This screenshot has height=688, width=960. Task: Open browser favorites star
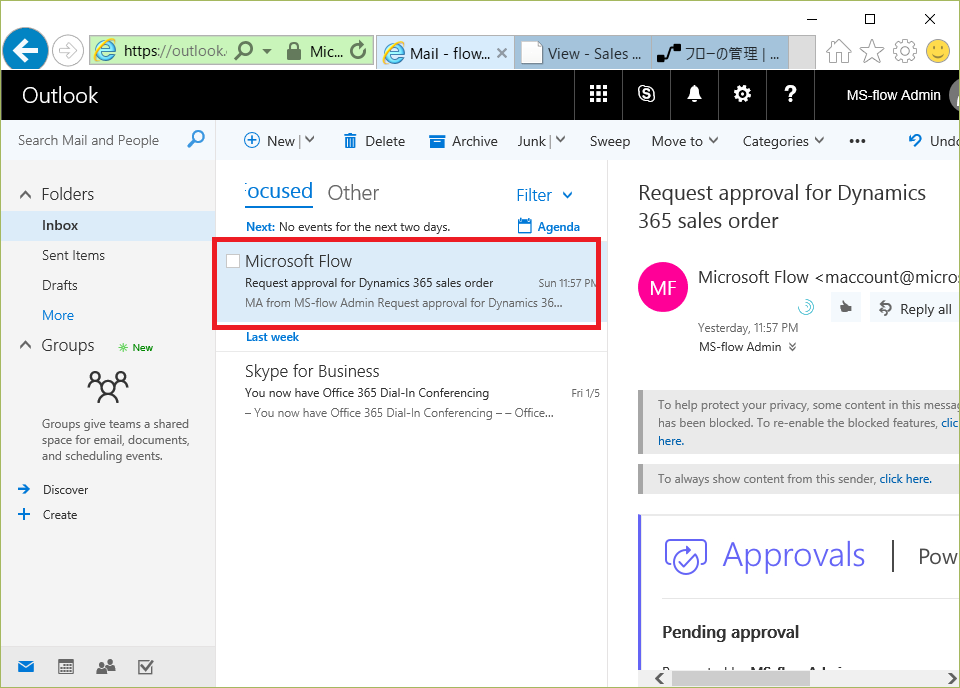click(871, 51)
